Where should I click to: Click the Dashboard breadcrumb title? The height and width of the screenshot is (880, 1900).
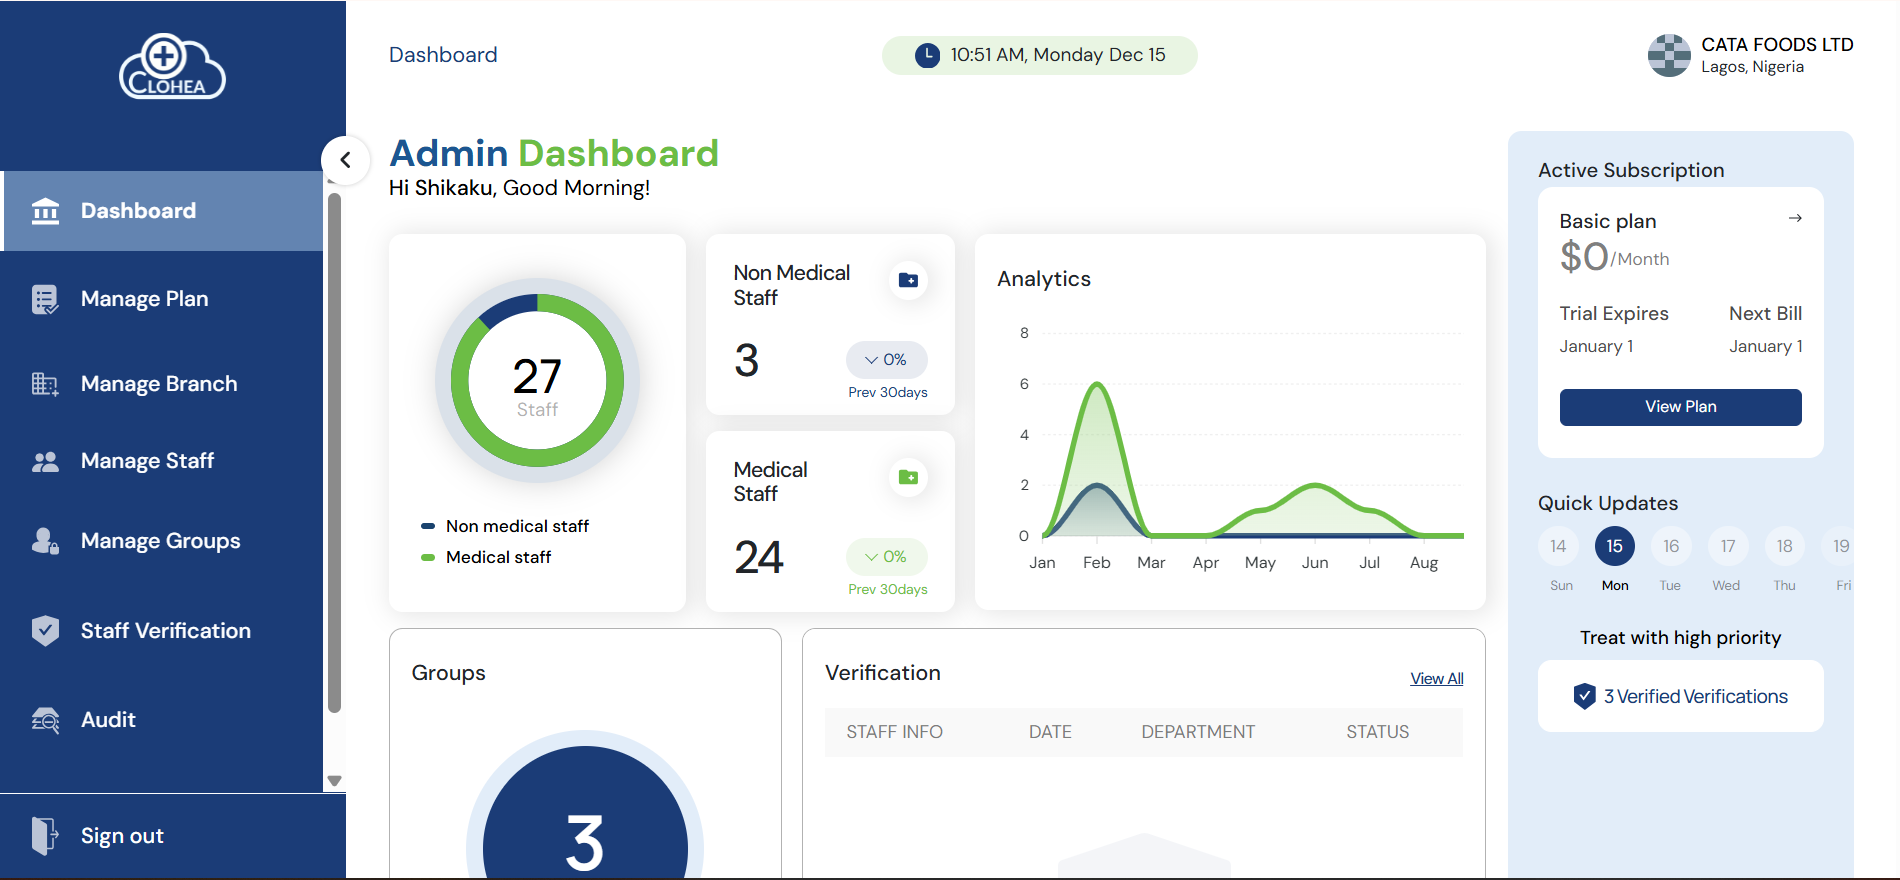[x=443, y=55]
